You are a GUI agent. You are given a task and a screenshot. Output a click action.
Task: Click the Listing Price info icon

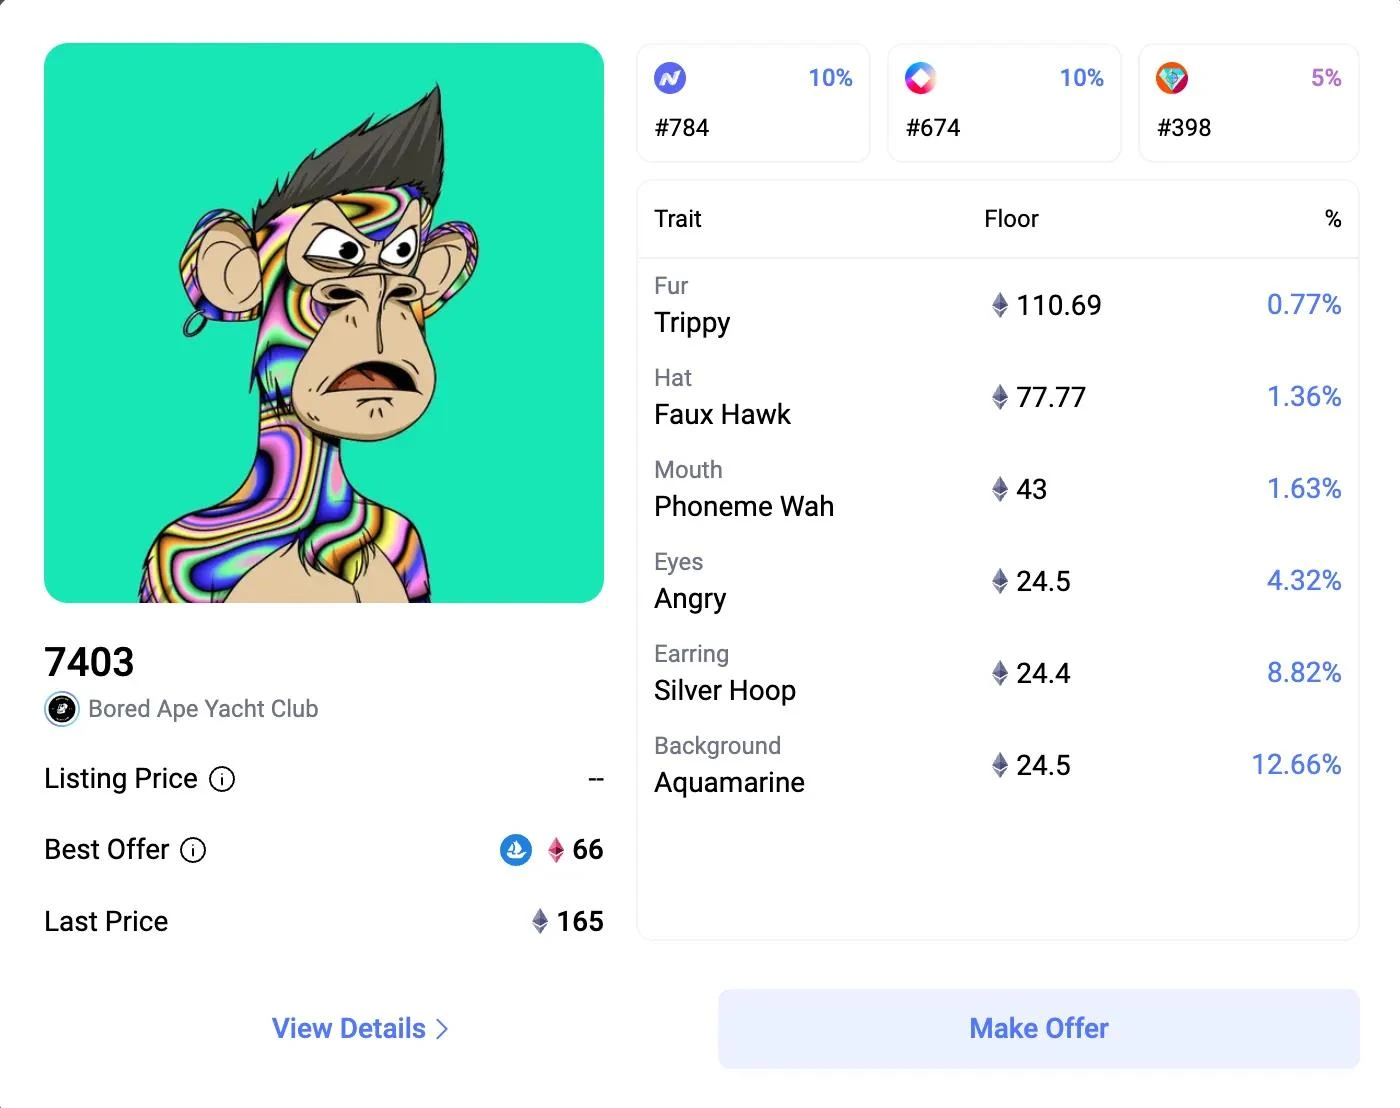222,779
